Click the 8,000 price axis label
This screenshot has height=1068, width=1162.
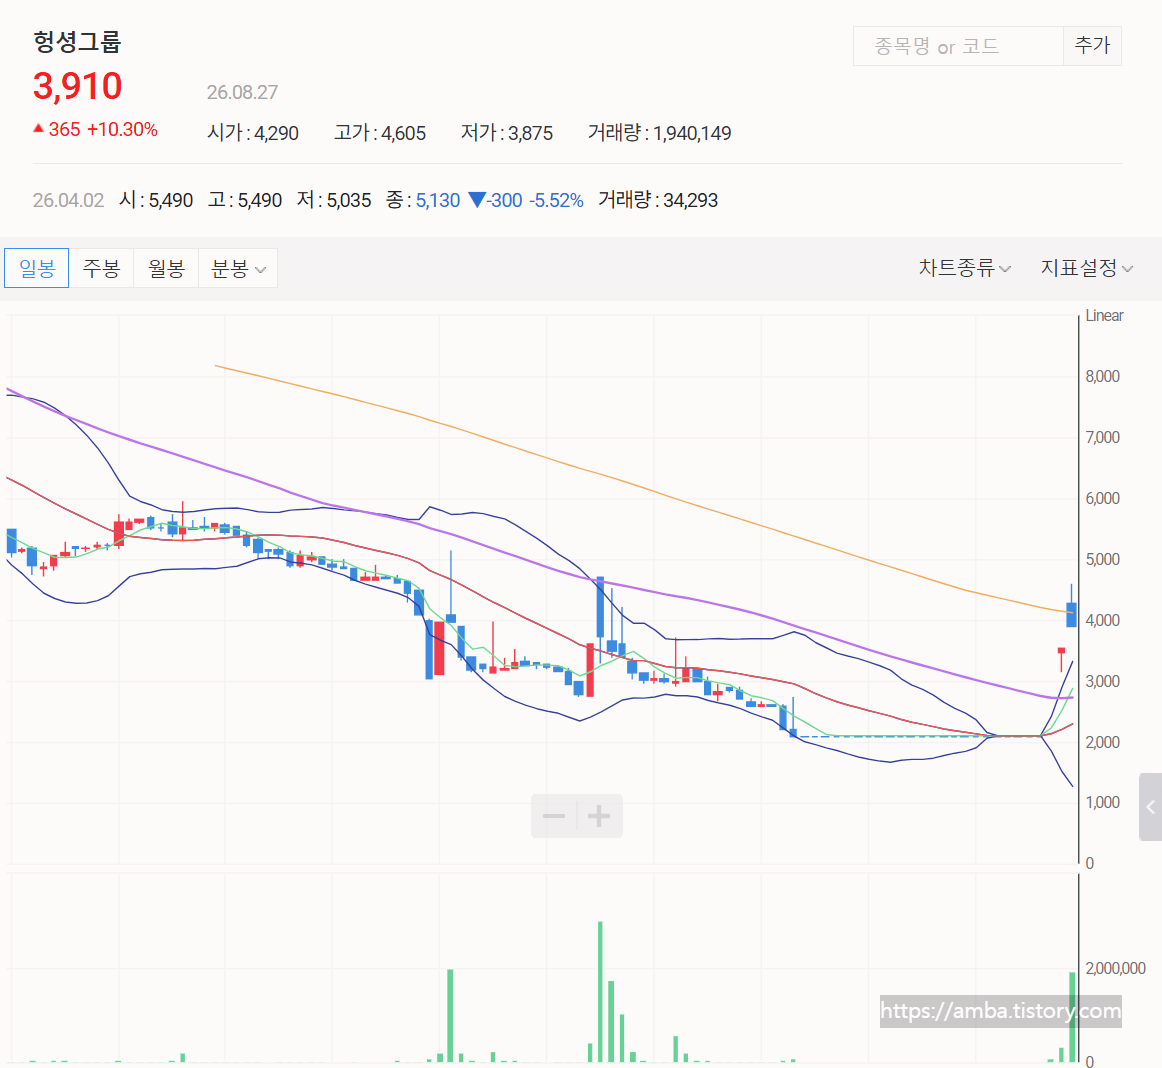coord(1103,377)
